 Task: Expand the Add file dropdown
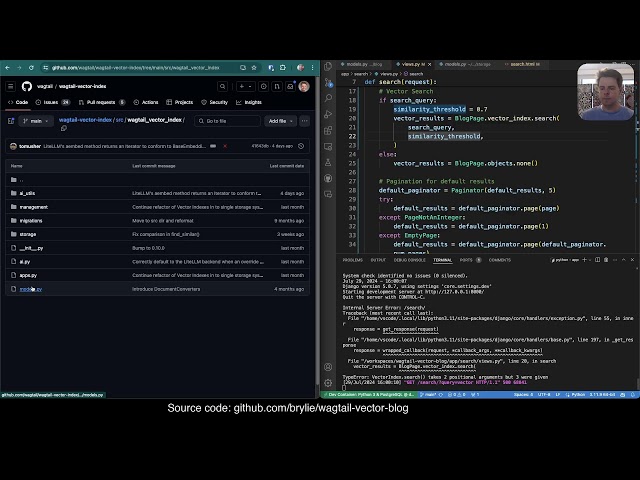click(x=280, y=121)
